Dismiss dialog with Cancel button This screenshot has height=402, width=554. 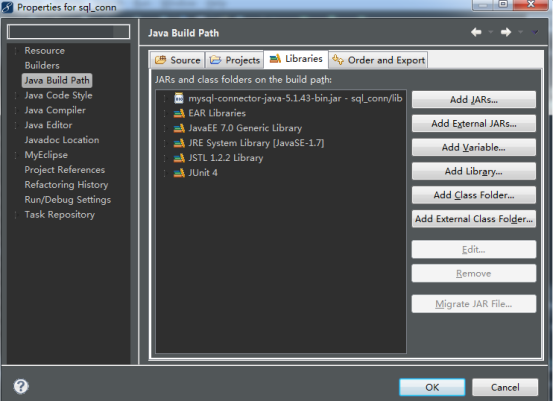[x=505, y=388]
